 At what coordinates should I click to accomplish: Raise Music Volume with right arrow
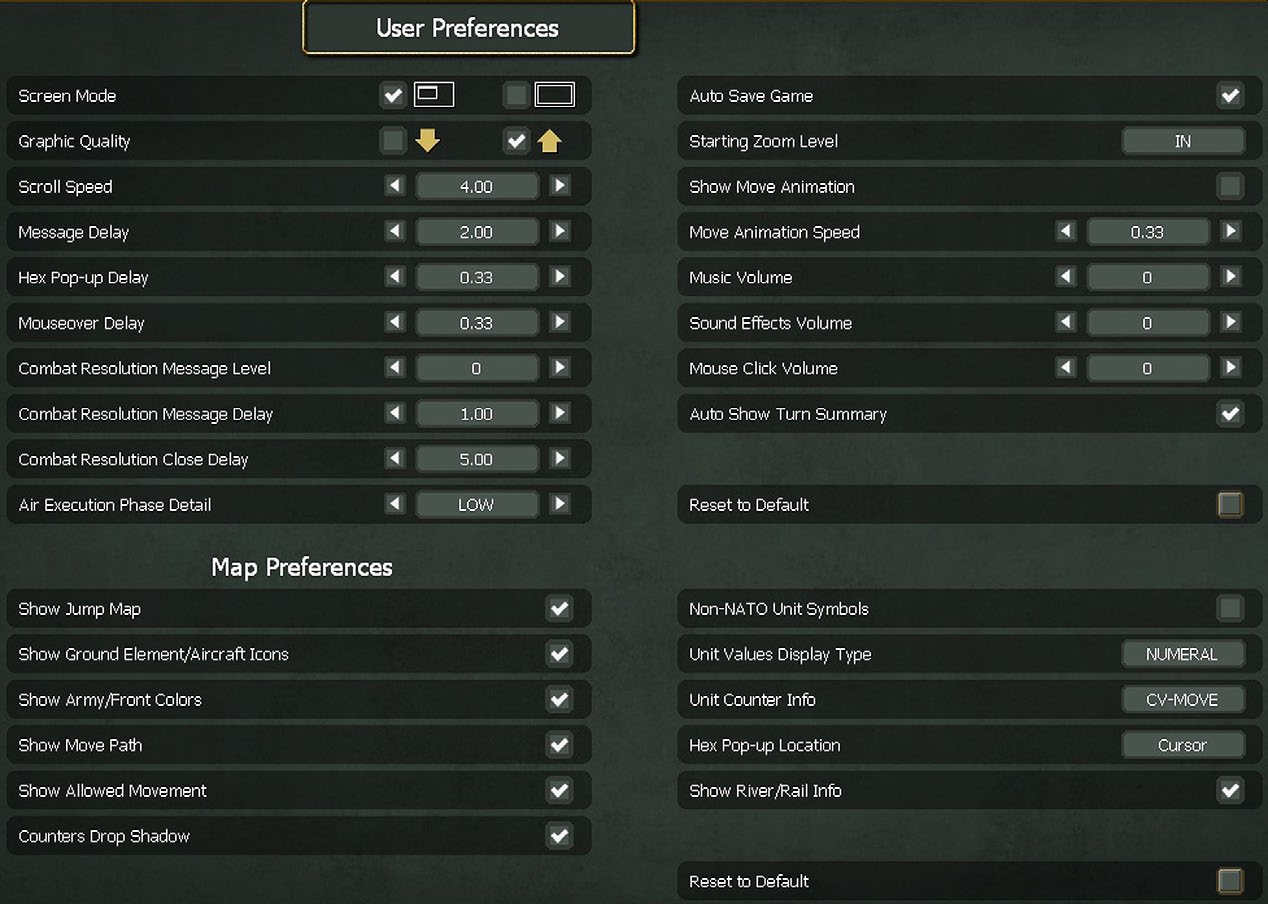point(1231,277)
